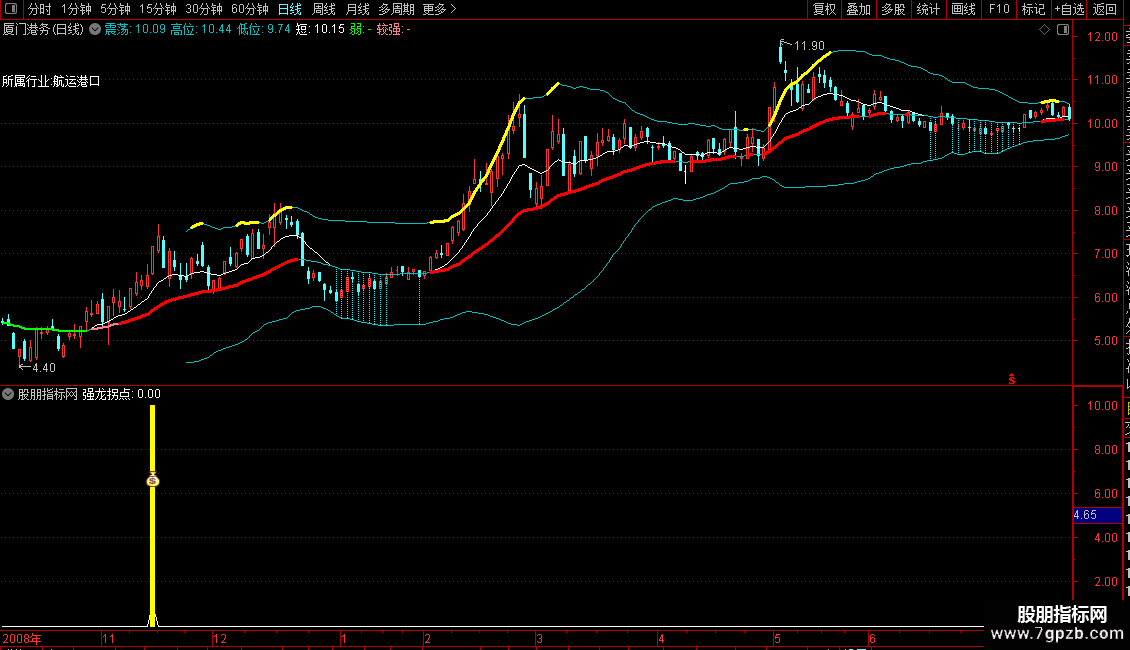Click month 12 on time axis
This screenshot has width=1130, height=650.
click(220, 638)
